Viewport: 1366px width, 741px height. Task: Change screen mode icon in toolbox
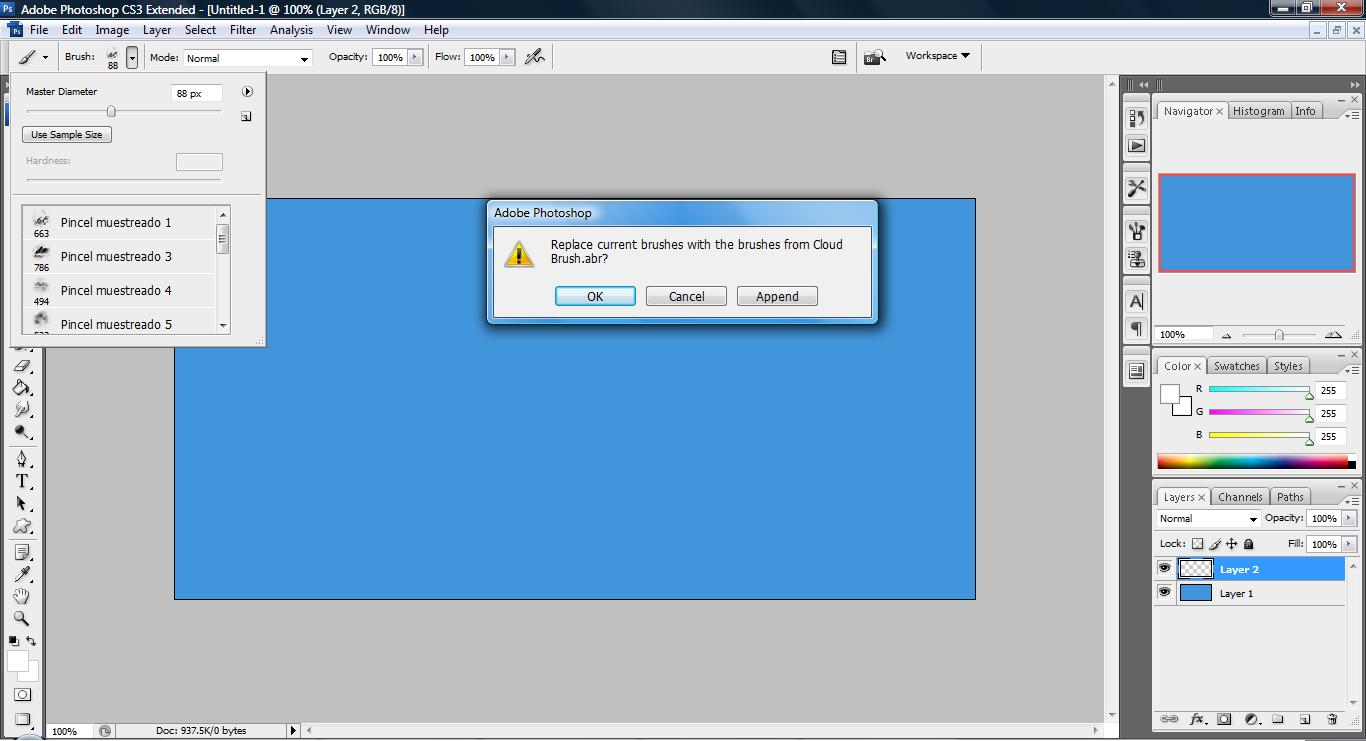(22, 719)
